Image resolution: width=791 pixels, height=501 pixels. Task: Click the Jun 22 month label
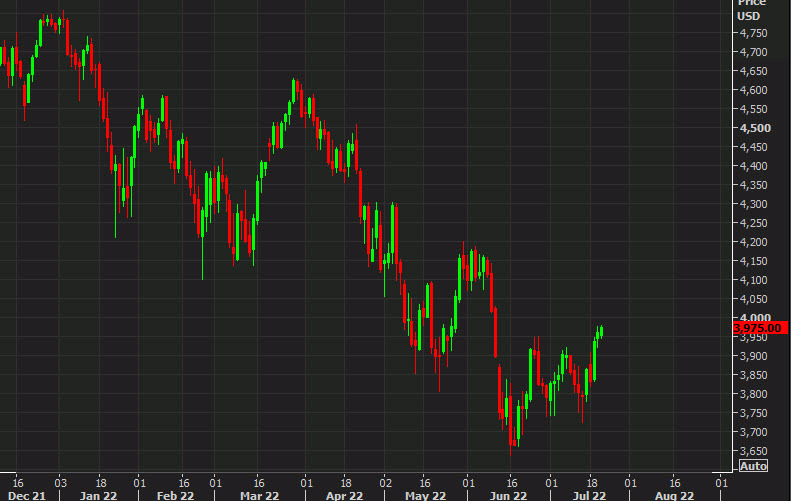point(508,496)
